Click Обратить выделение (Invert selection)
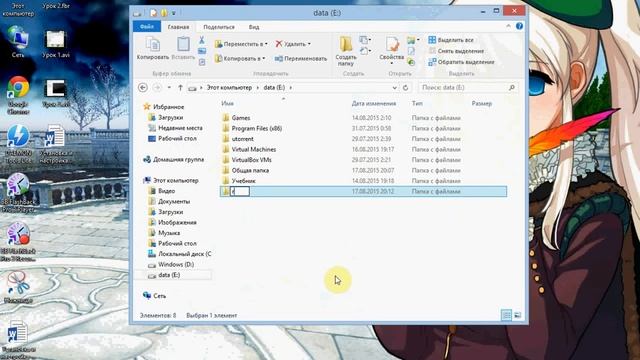640x360 pixels. click(x=461, y=62)
